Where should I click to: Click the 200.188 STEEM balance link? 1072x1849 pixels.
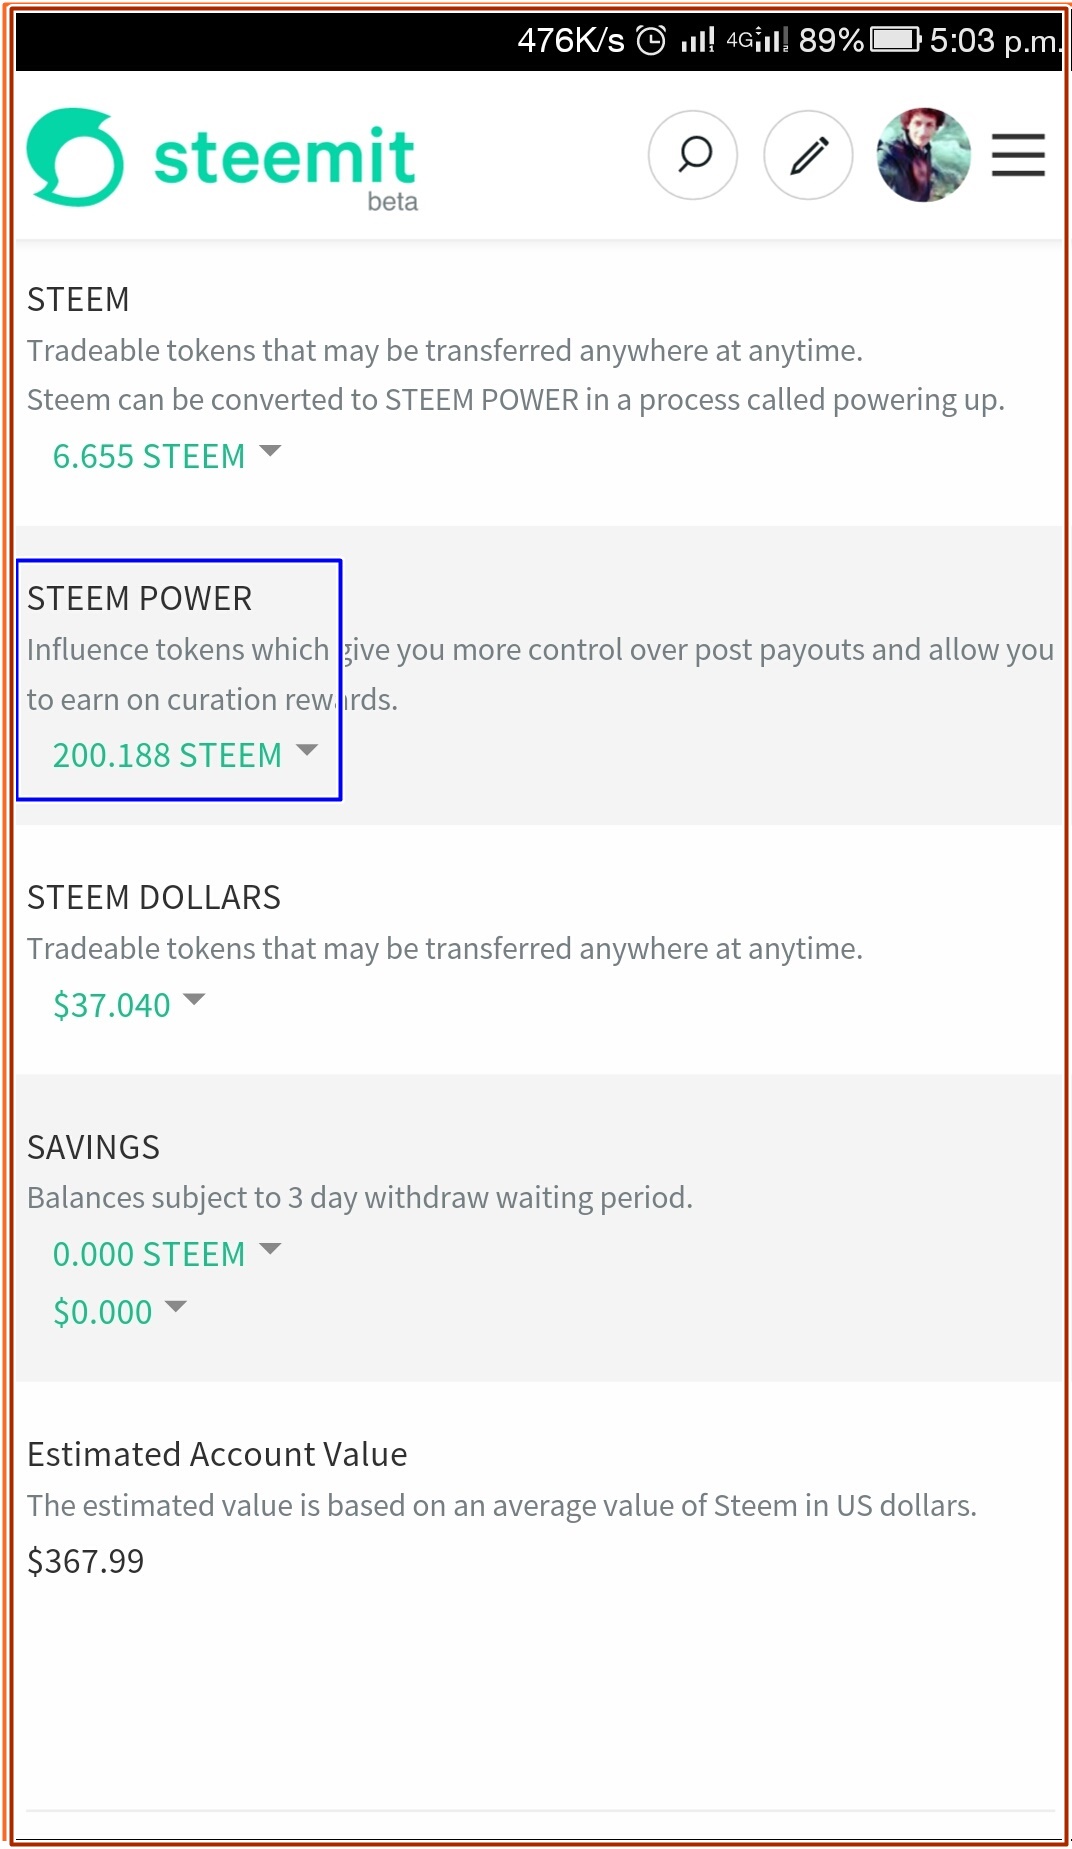click(x=167, y=756)
